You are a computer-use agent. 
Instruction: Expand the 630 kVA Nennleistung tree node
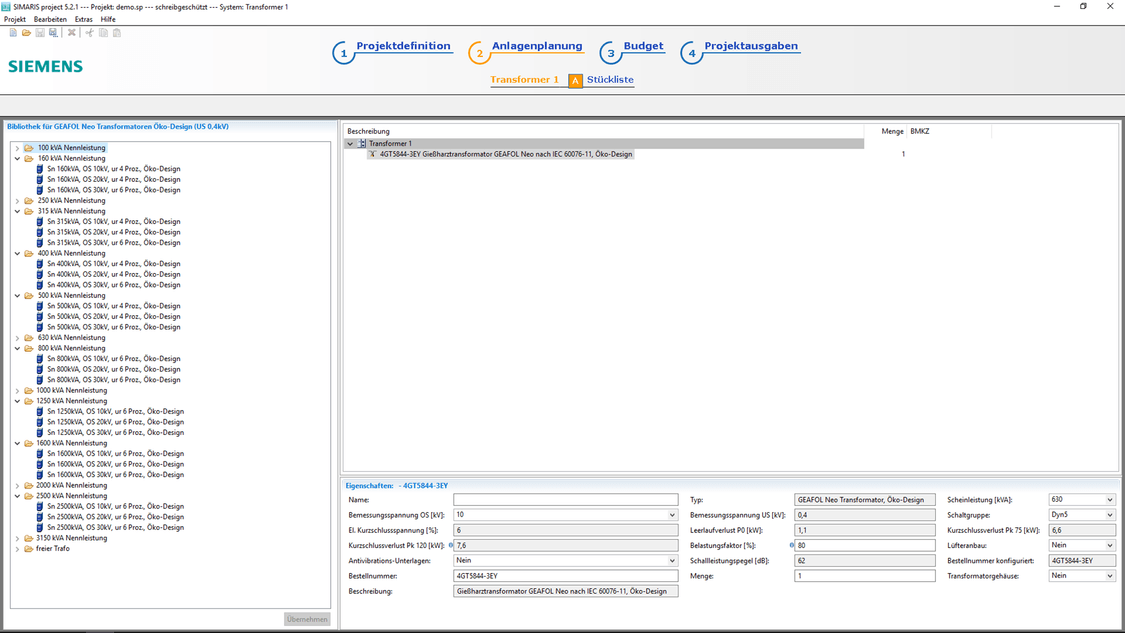click(17, 337)
